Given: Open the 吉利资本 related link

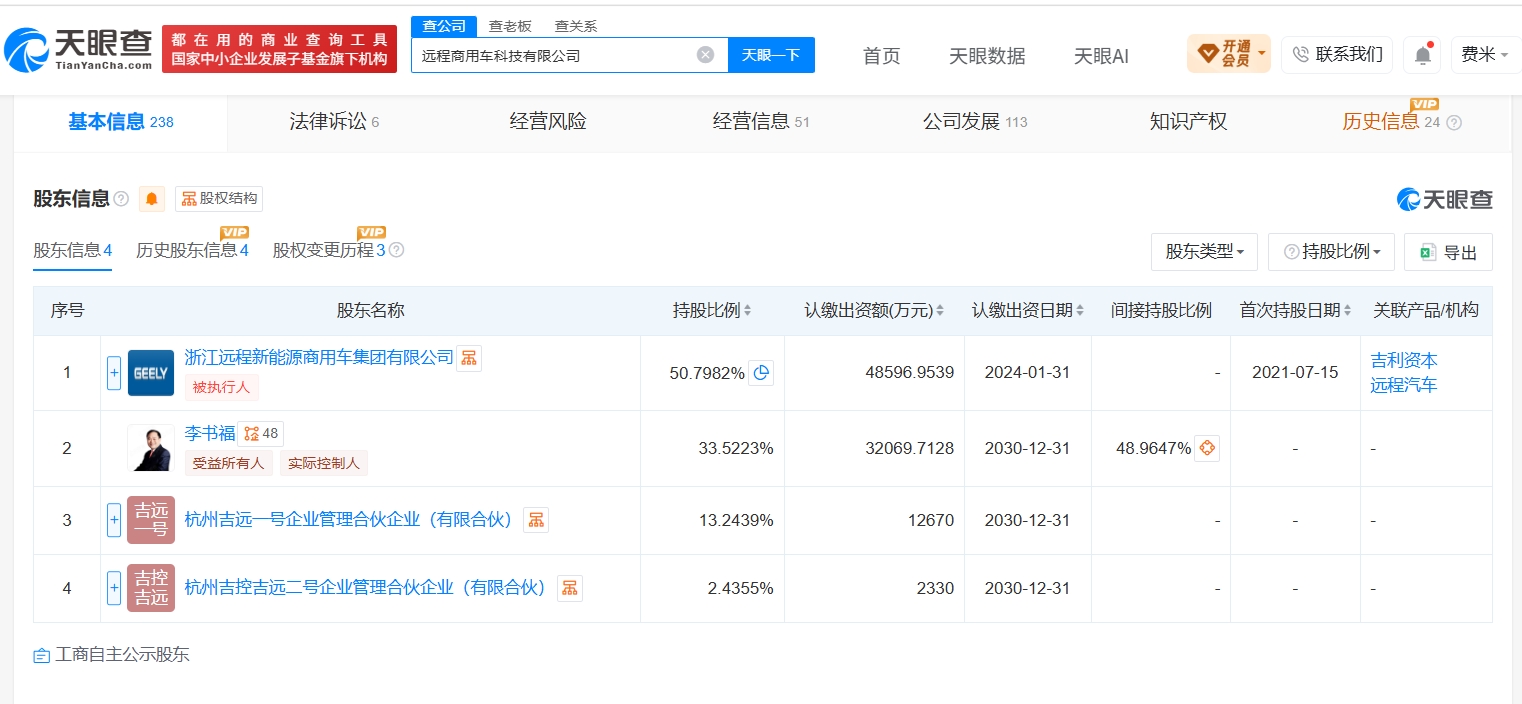Looking at the screenshot, I should (x=1404, y=360).
